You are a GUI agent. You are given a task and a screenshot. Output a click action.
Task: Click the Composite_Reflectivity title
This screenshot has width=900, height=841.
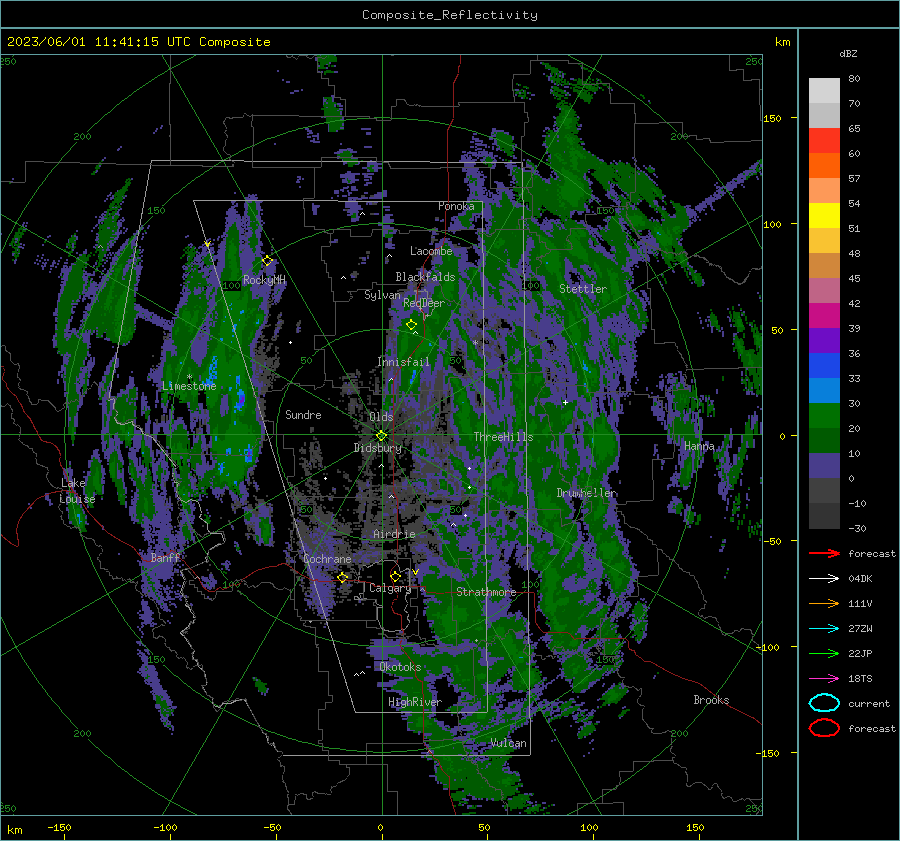tap(450, 15)
